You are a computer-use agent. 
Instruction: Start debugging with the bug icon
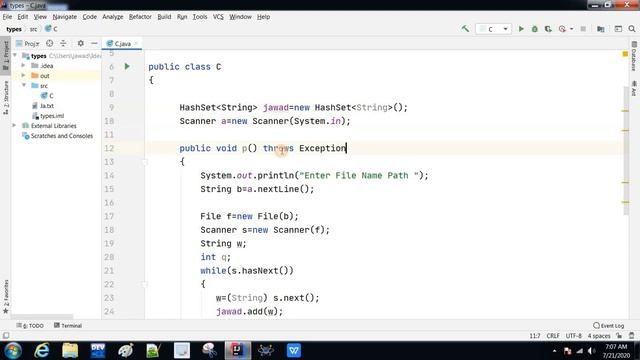[x=534, y=29]
